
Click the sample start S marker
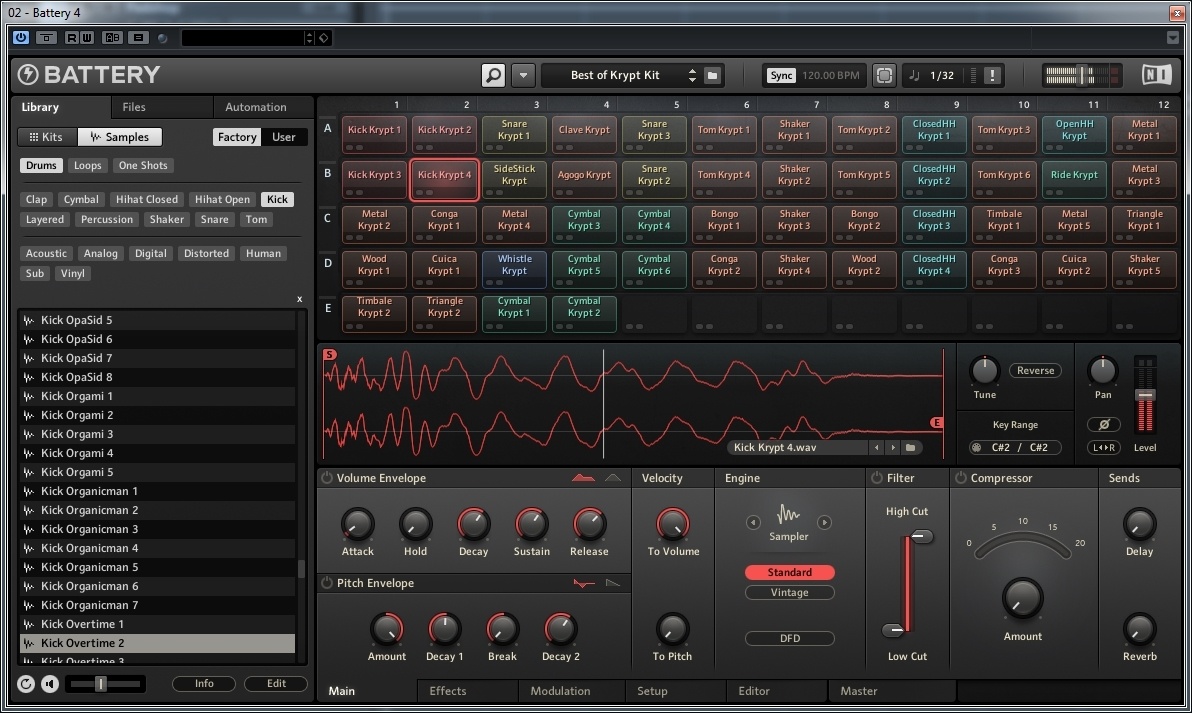pyautogui.click(x=329, y=354)
